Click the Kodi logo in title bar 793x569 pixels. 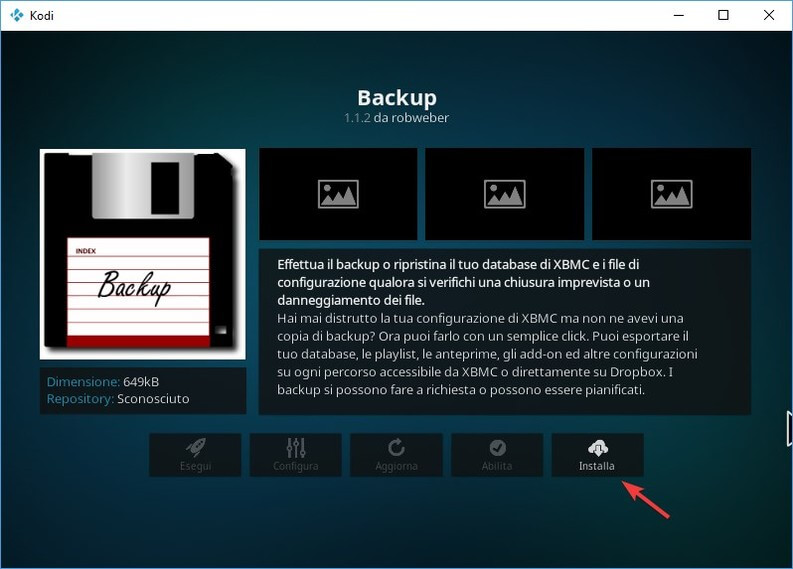(17, 15)
